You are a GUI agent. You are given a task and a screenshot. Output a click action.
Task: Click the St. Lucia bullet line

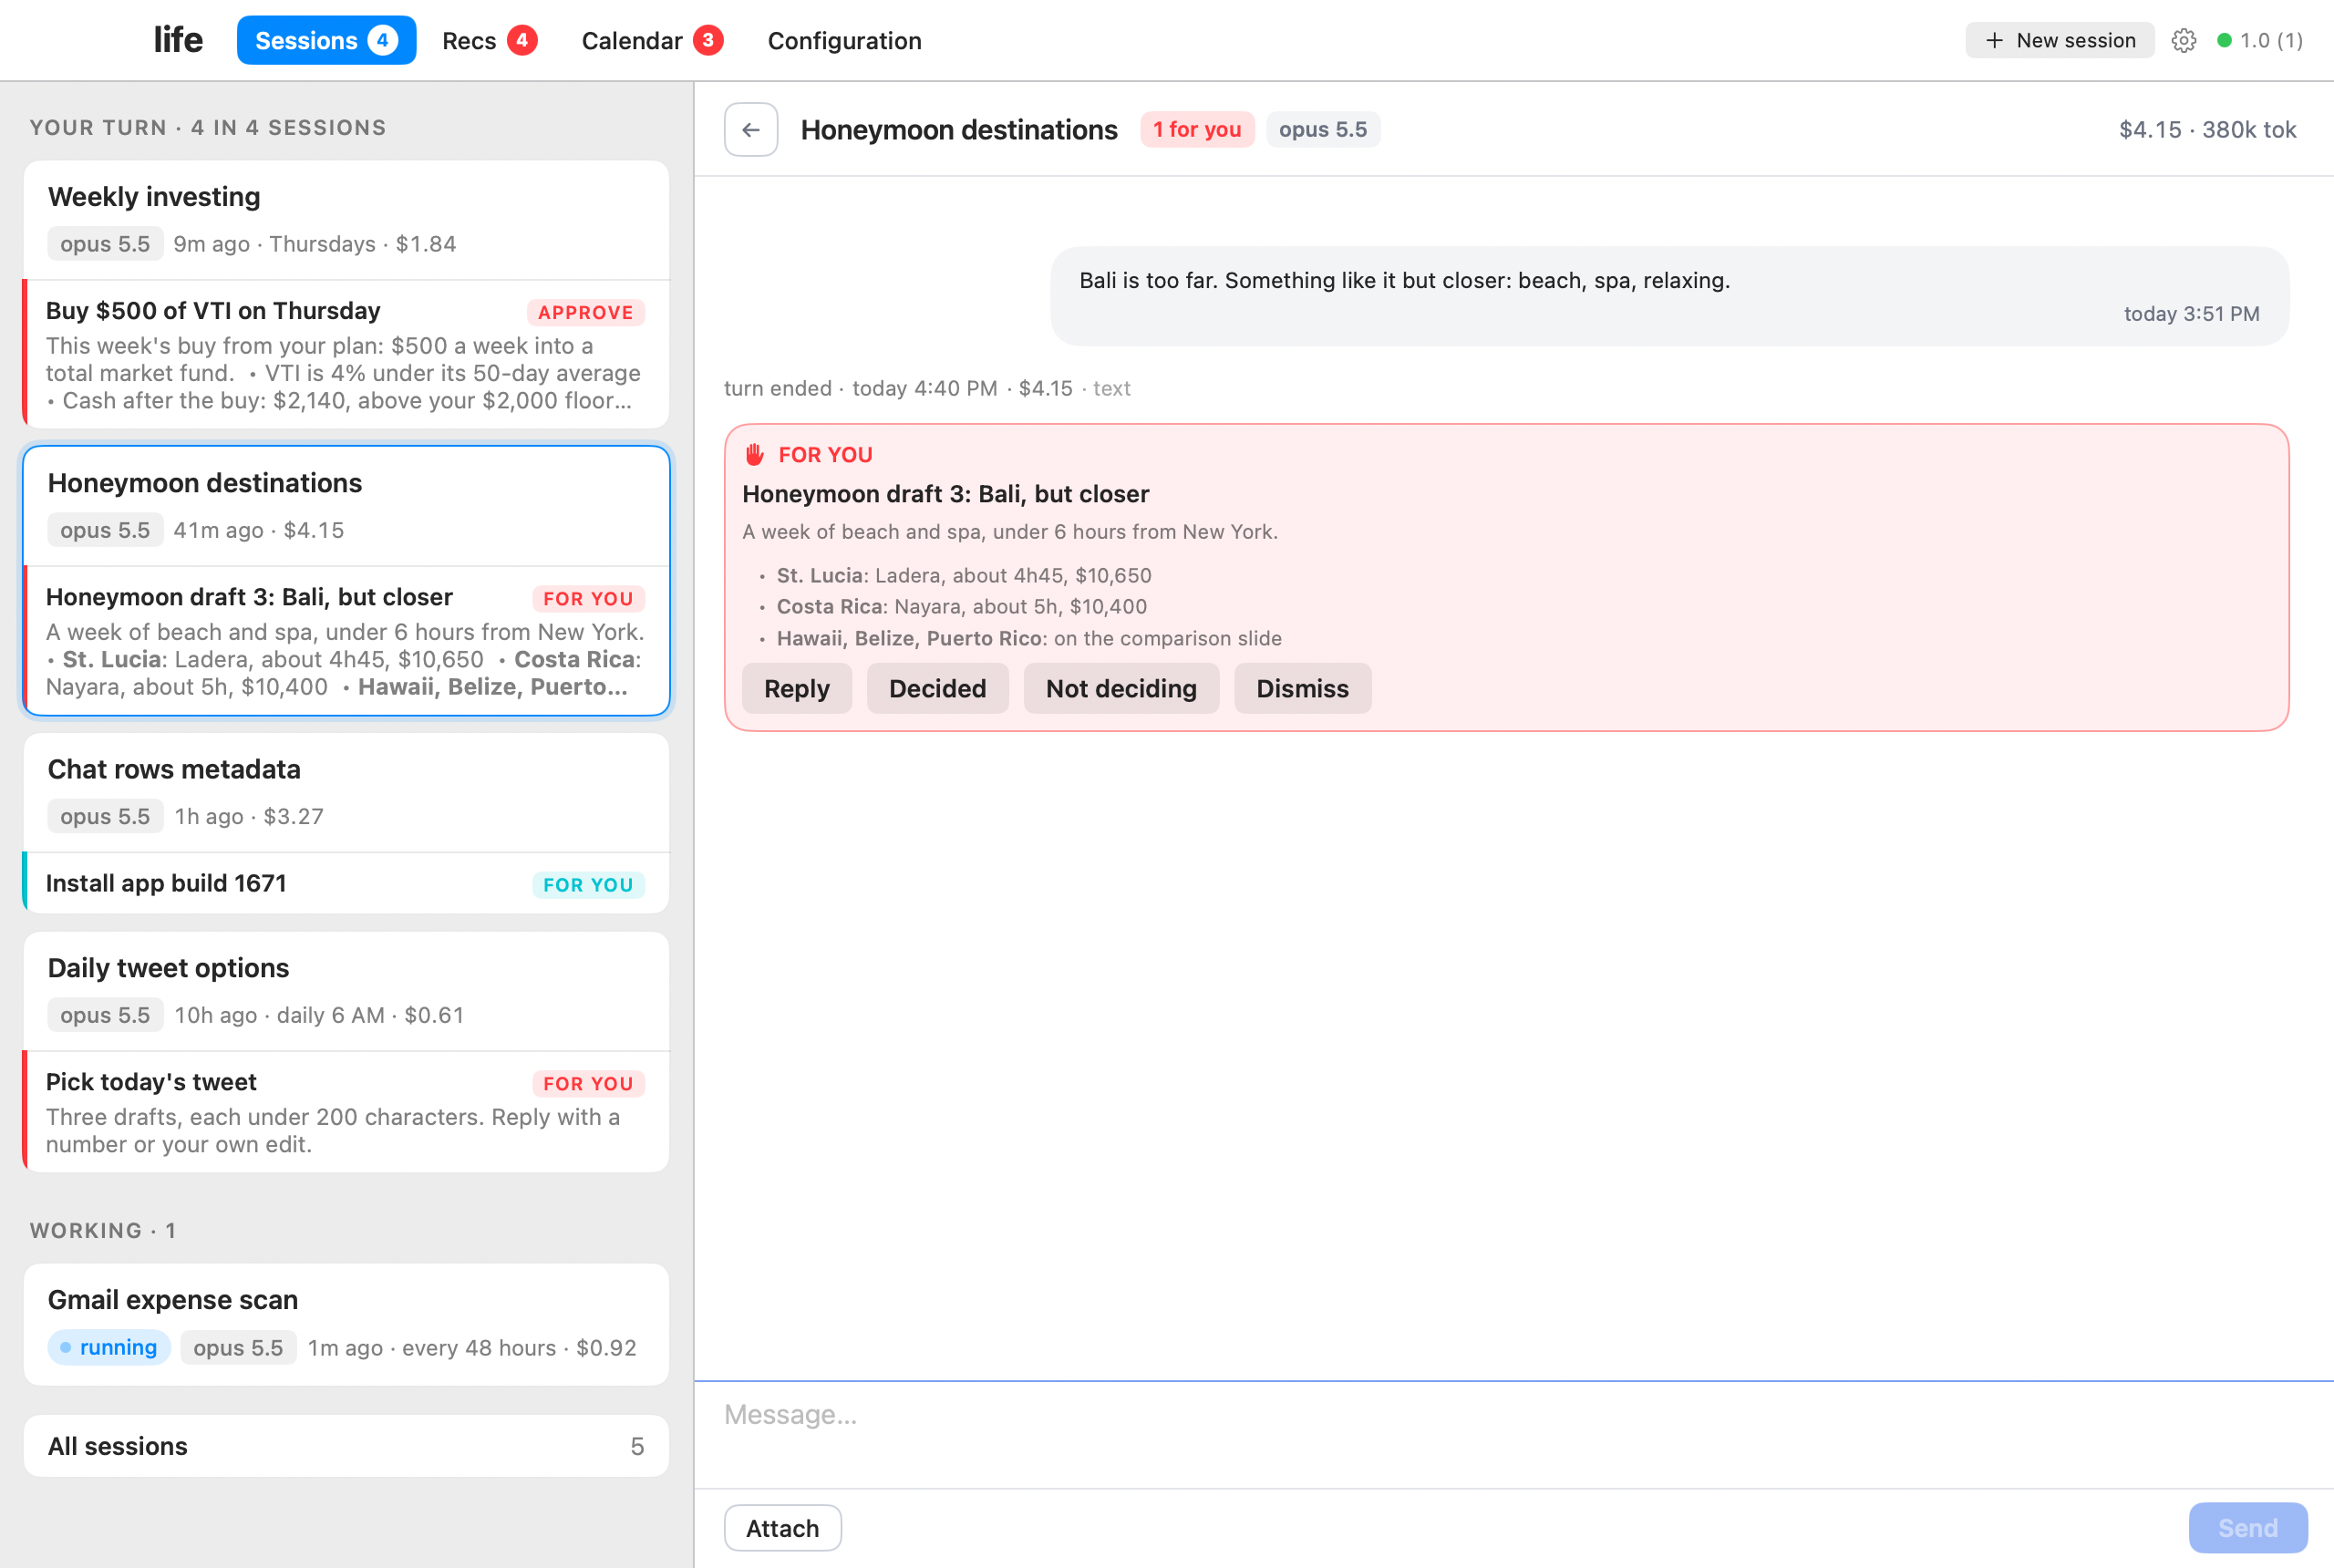(x=964, y=576)
